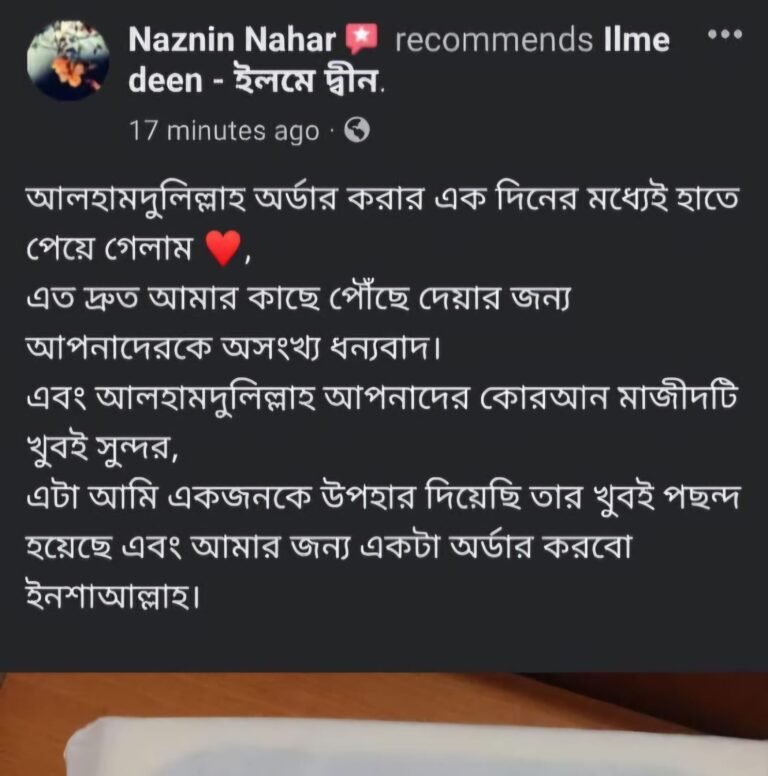Click the red star recommendation badge

(x=361, y=39)
